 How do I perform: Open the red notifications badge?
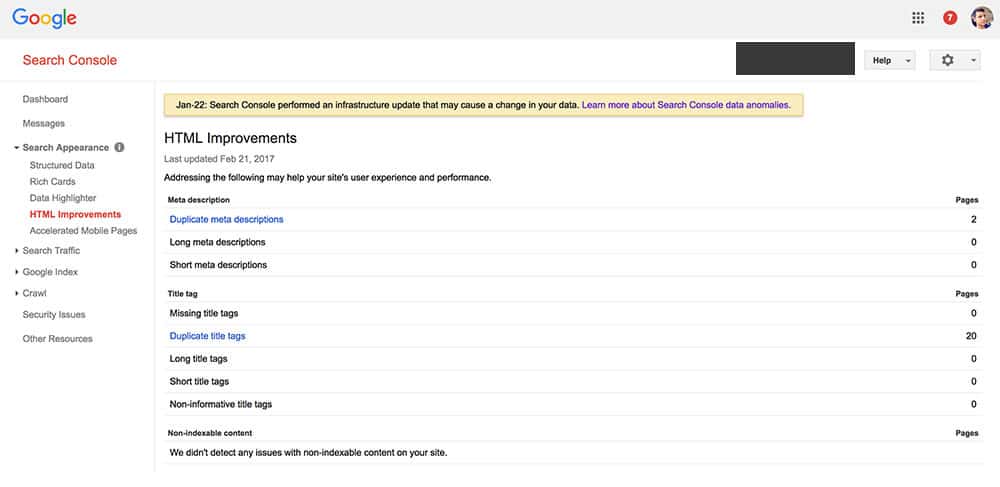pyautogui.click(x=950, y=18)
